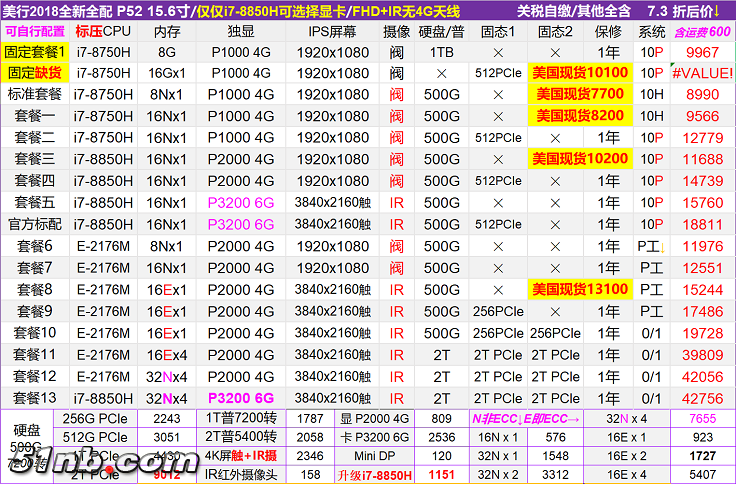
Task: Click the #VALUE! error cell
Action: pos(702,73)
